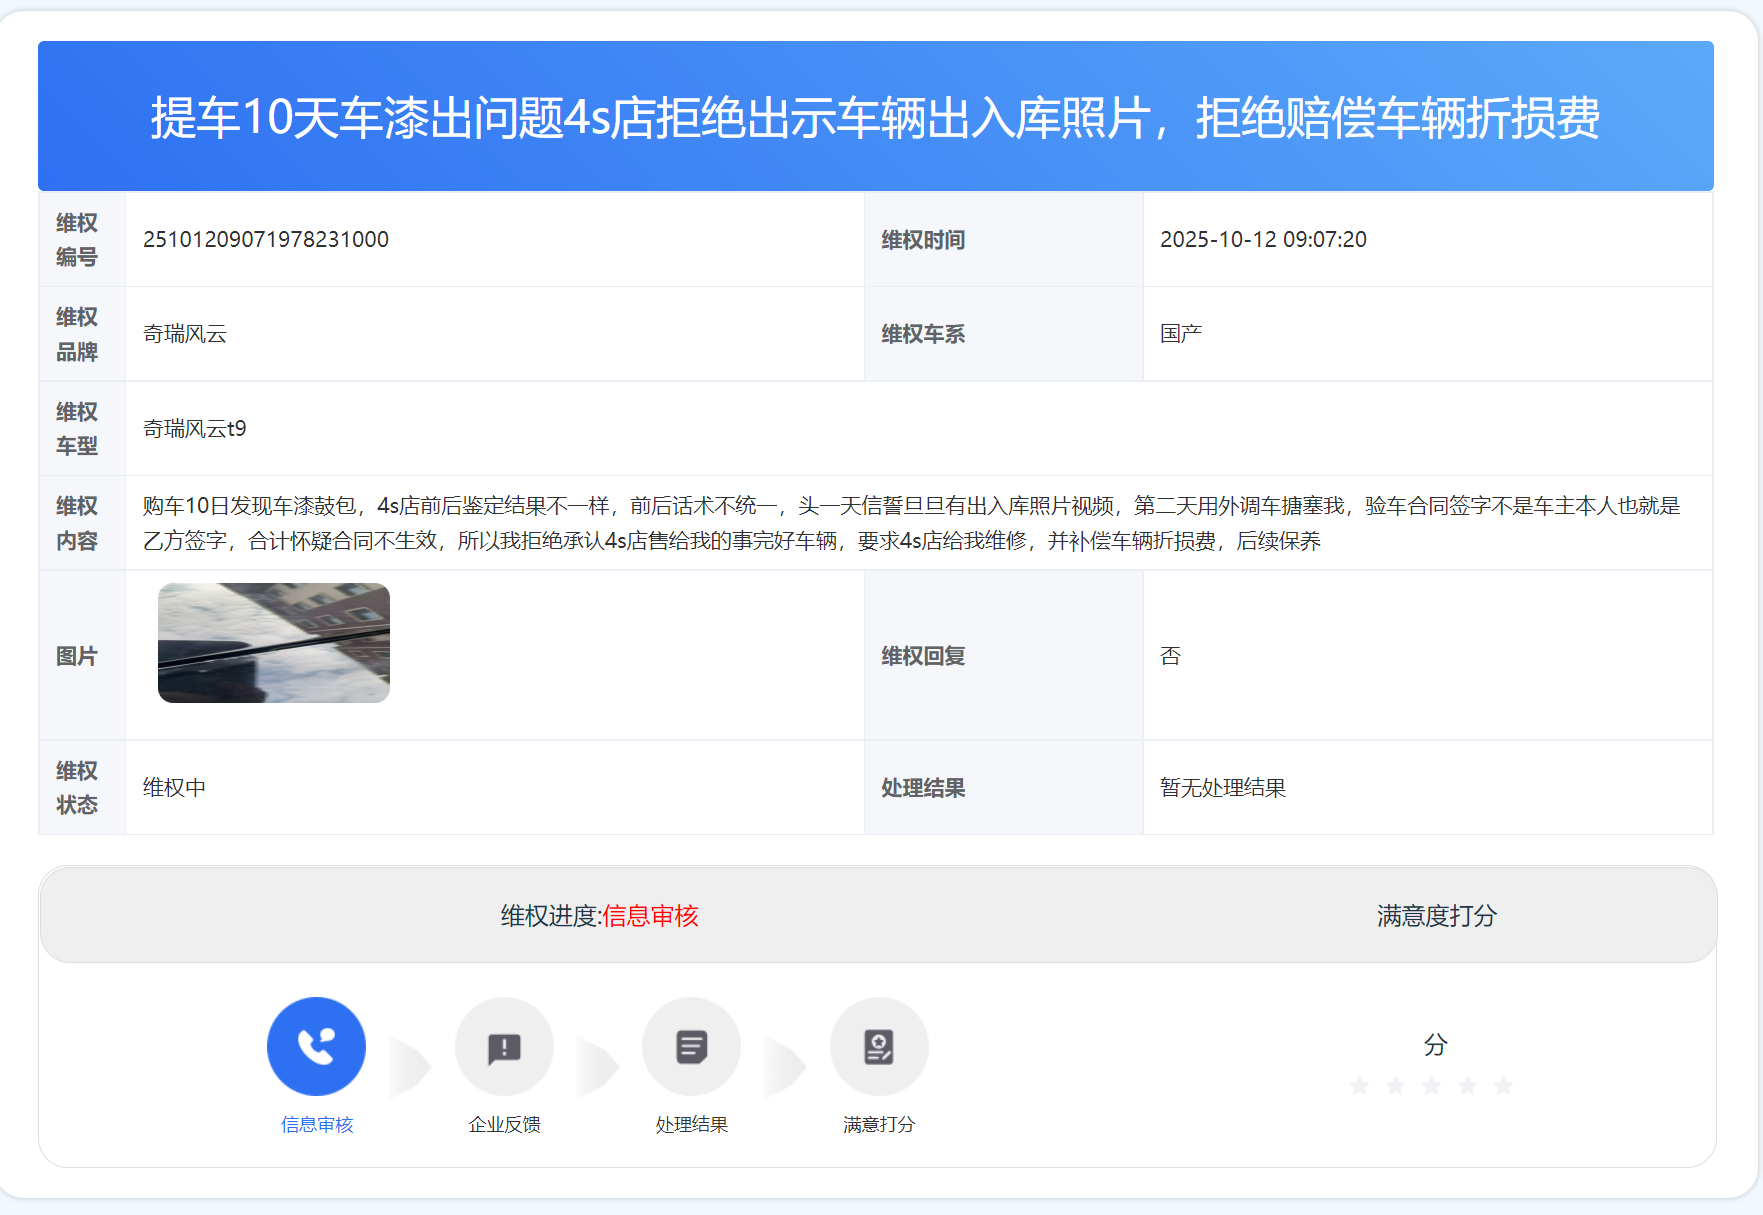Switch to the 满意度打分 header tab

[x=1436, y=916]
